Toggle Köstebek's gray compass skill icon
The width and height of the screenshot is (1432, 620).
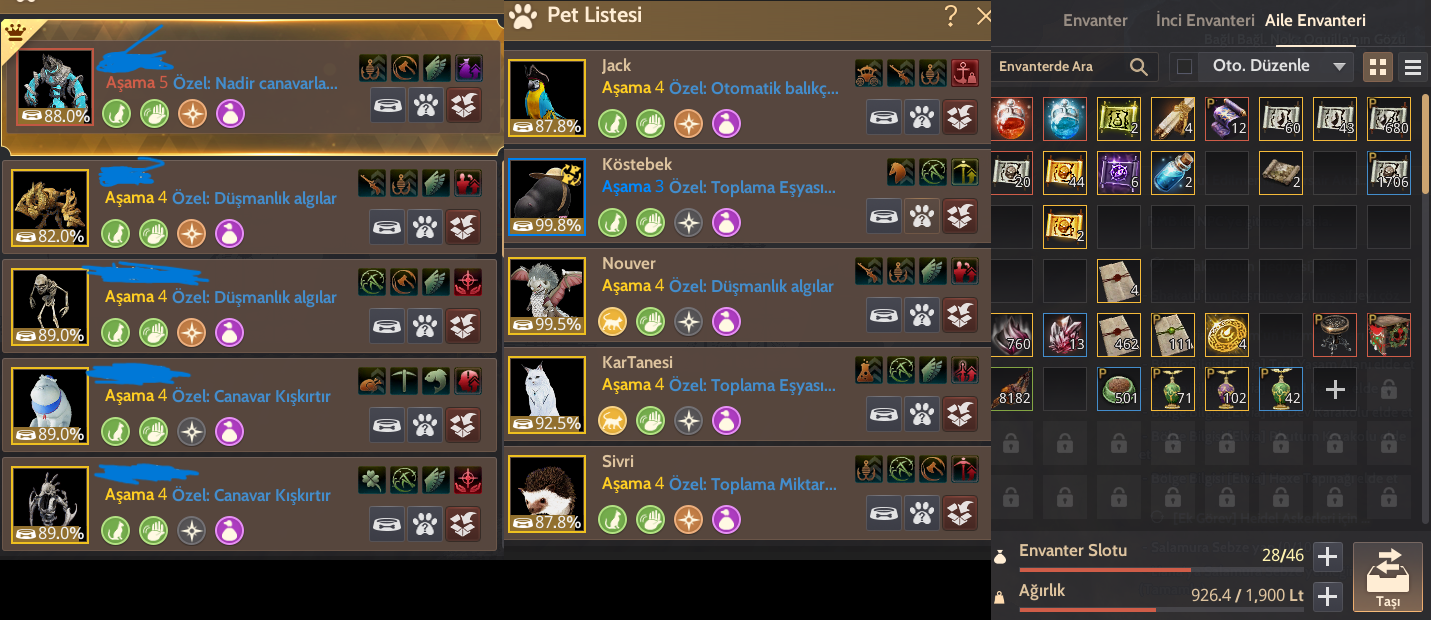(688, 222)
